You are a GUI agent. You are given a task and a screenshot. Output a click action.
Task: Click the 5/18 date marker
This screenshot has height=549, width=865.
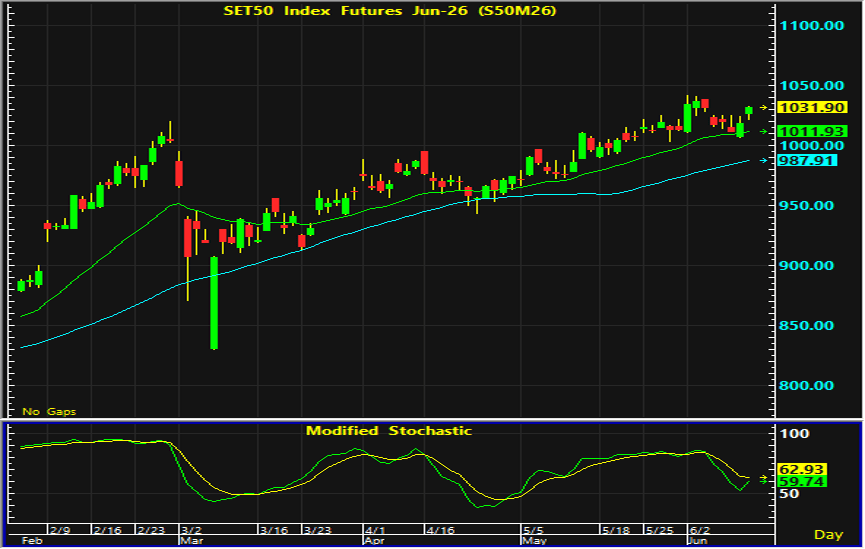click(616, 530)
